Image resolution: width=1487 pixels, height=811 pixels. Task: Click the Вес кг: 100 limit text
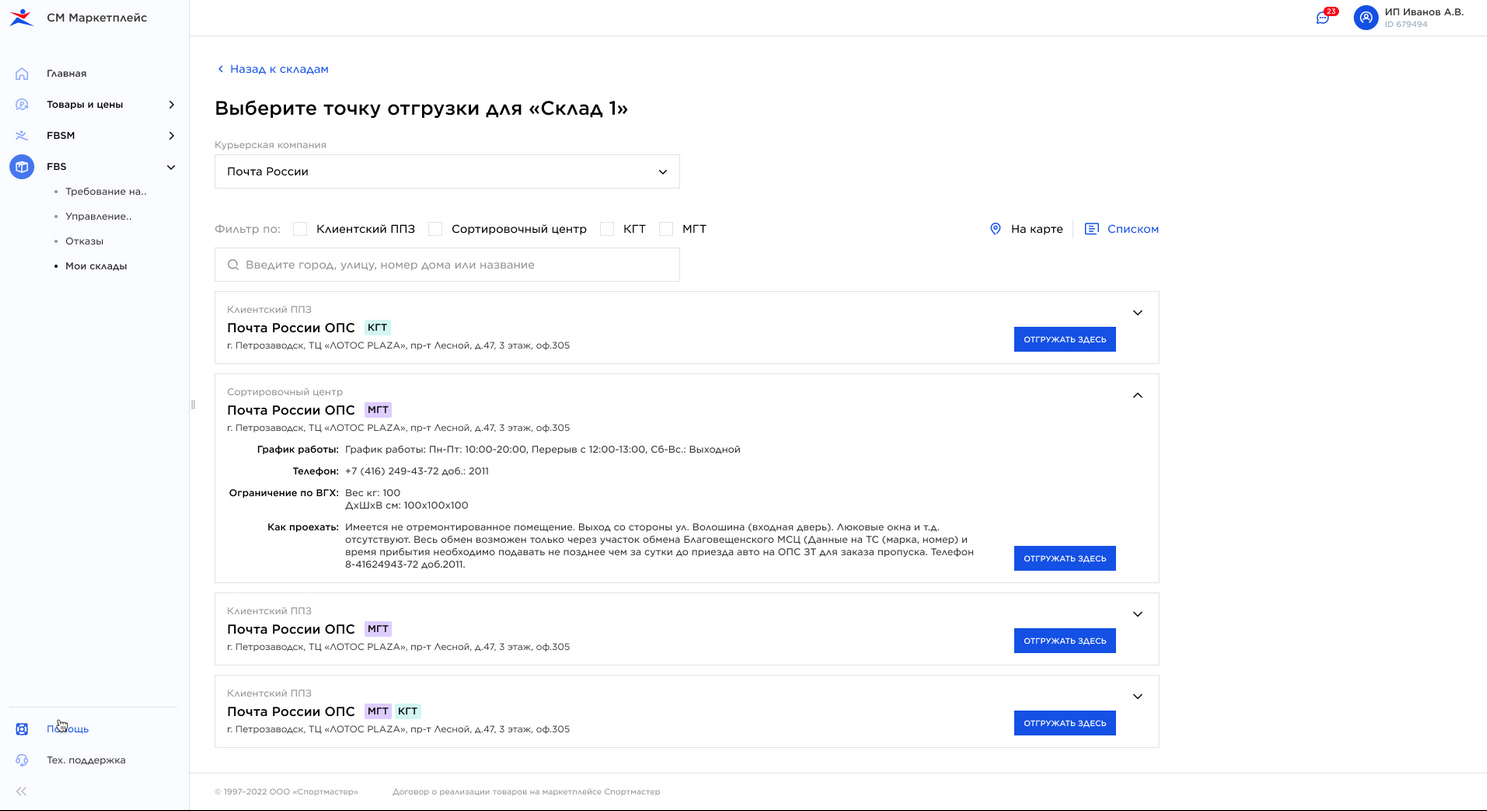pos(373,493)
